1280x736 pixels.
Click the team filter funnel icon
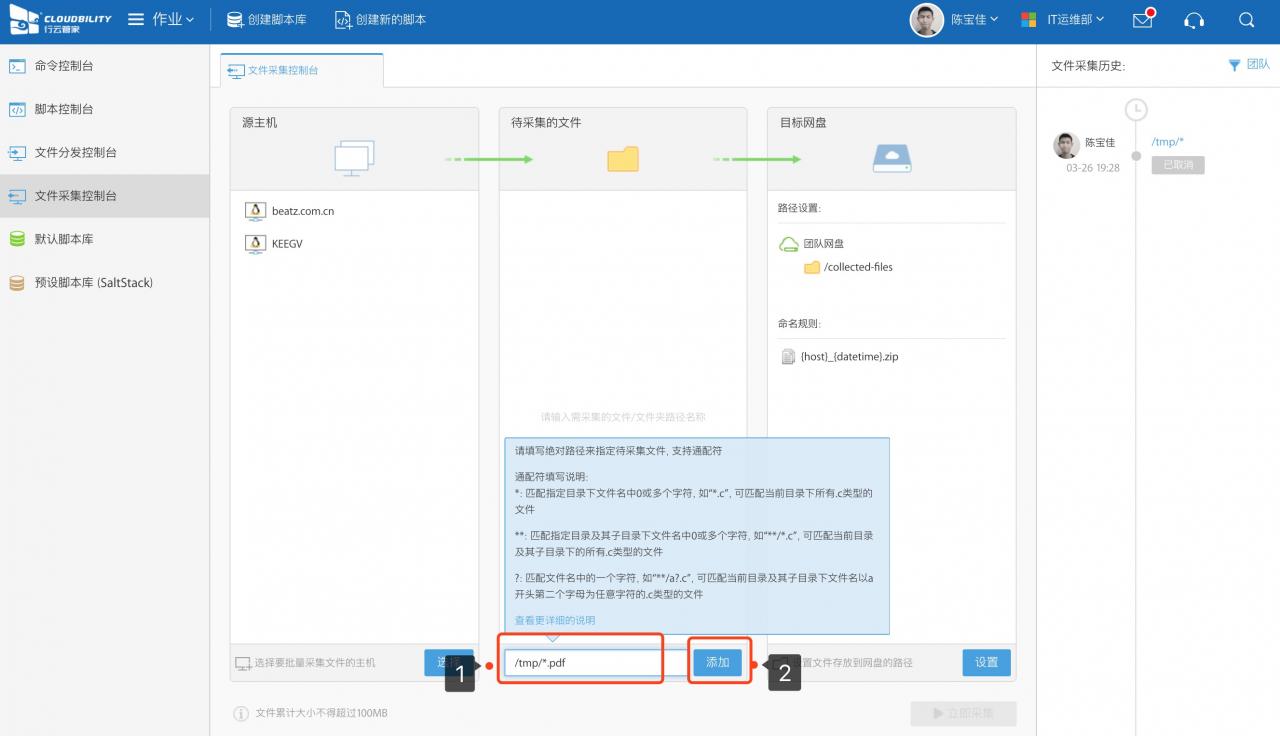pyautogui.click(x=1234, y=65)
